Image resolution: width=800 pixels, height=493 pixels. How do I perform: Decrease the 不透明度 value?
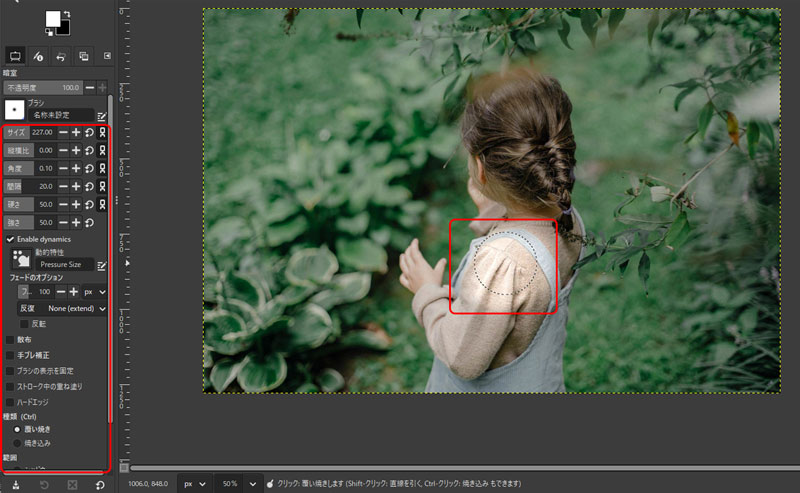click(x=90, y=88)
